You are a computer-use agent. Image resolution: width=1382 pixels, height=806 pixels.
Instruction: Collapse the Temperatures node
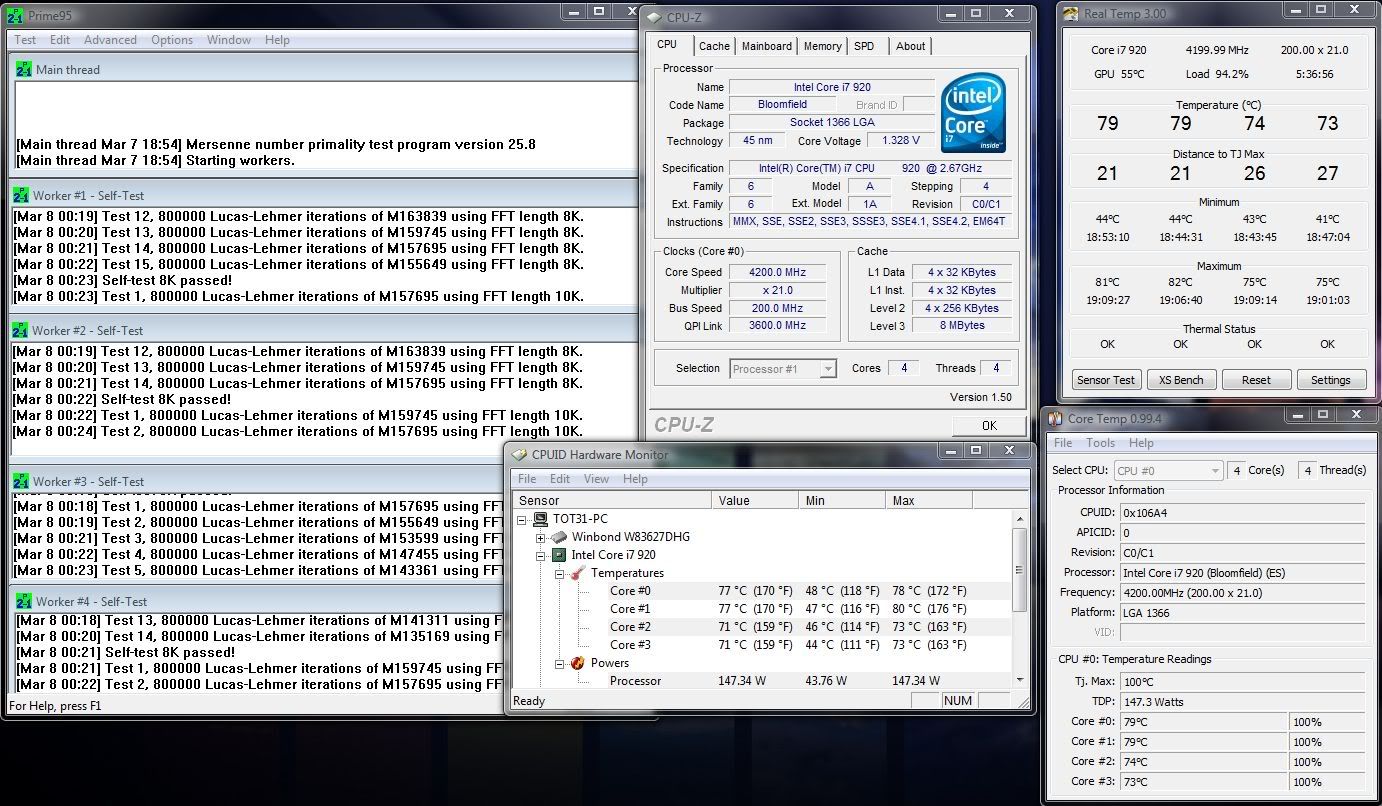point(560,573)
